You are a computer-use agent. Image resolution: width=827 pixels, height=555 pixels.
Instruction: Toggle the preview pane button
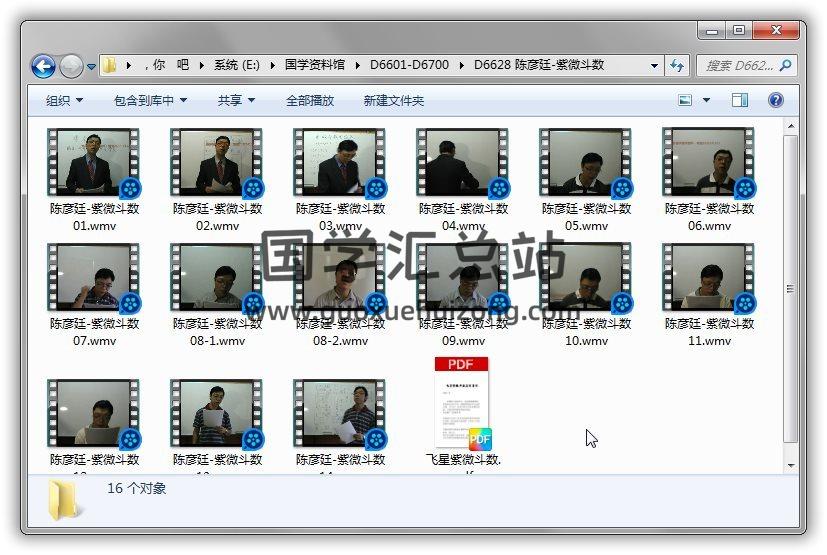click(740, 100)
